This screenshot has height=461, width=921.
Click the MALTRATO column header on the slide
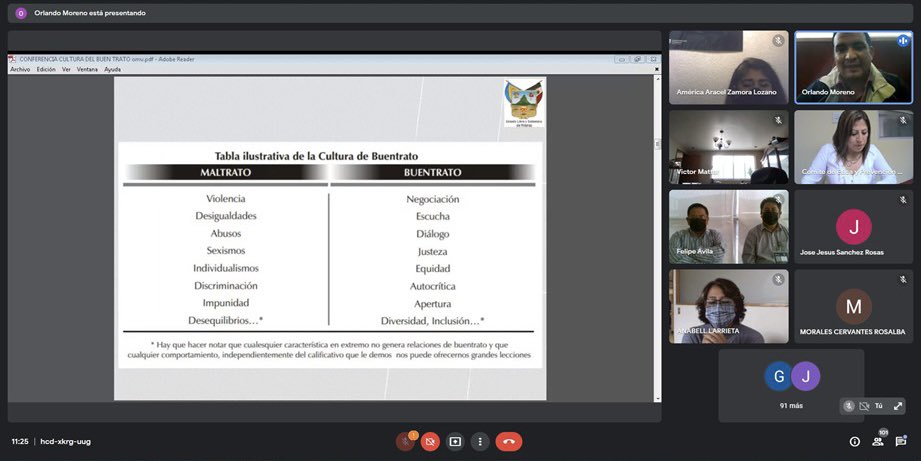[226, 173]
